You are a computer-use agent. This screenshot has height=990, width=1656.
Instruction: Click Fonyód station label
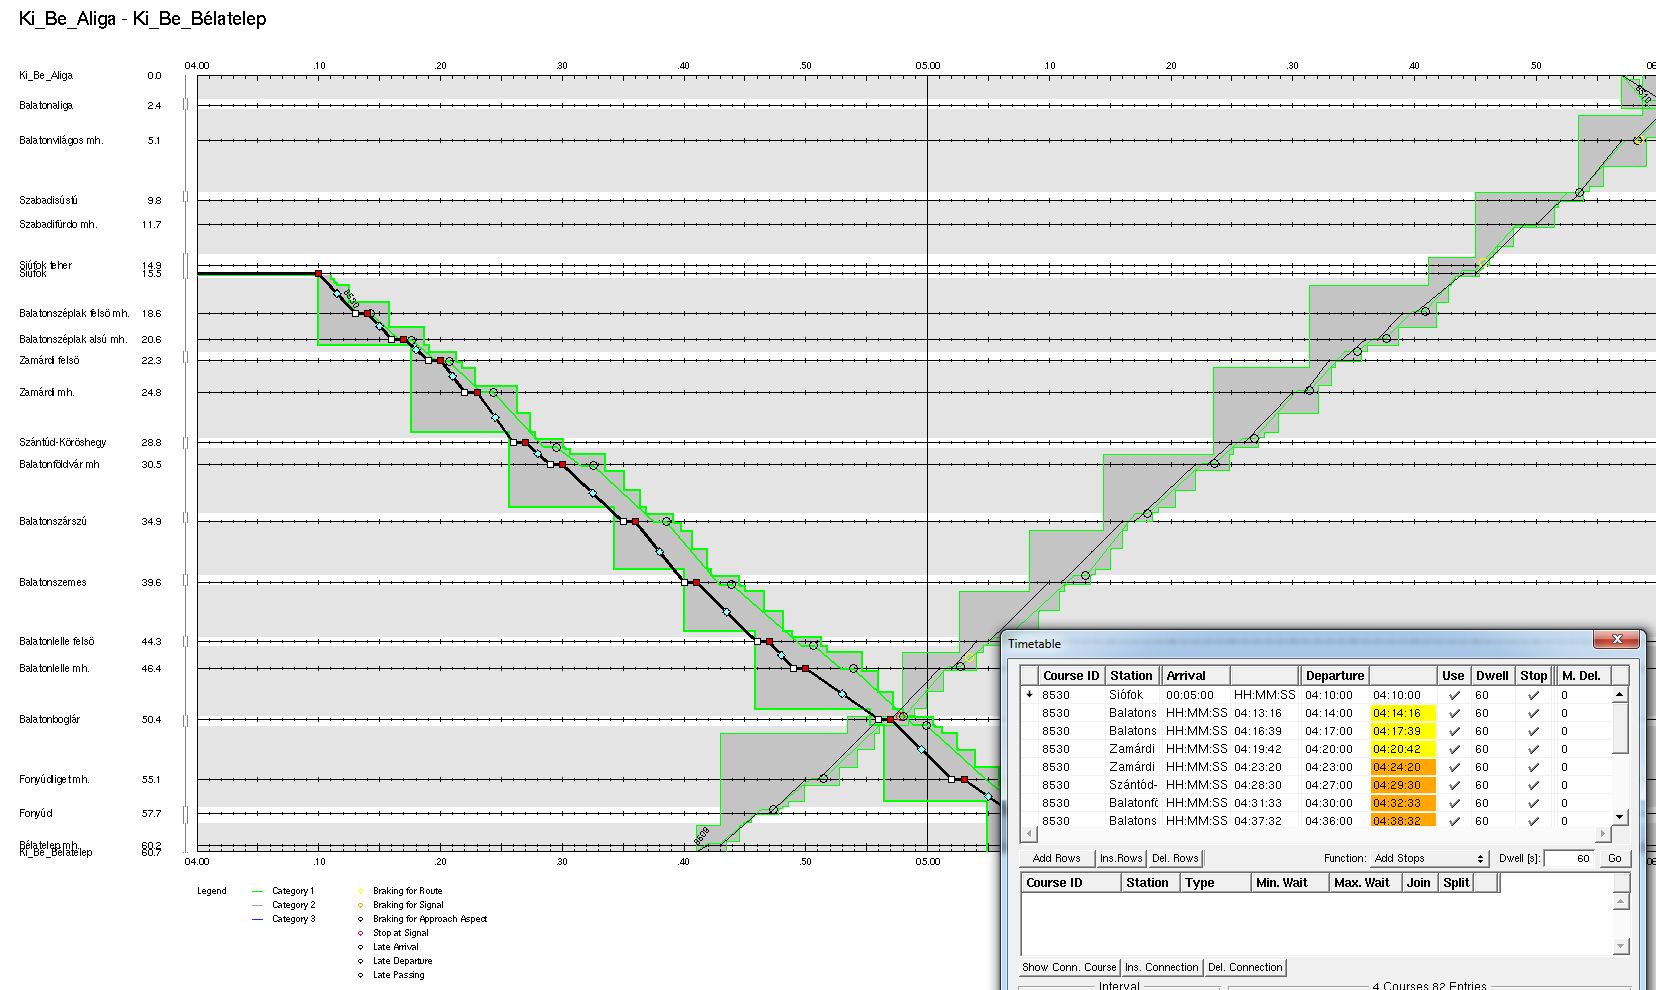coord(35,813)
